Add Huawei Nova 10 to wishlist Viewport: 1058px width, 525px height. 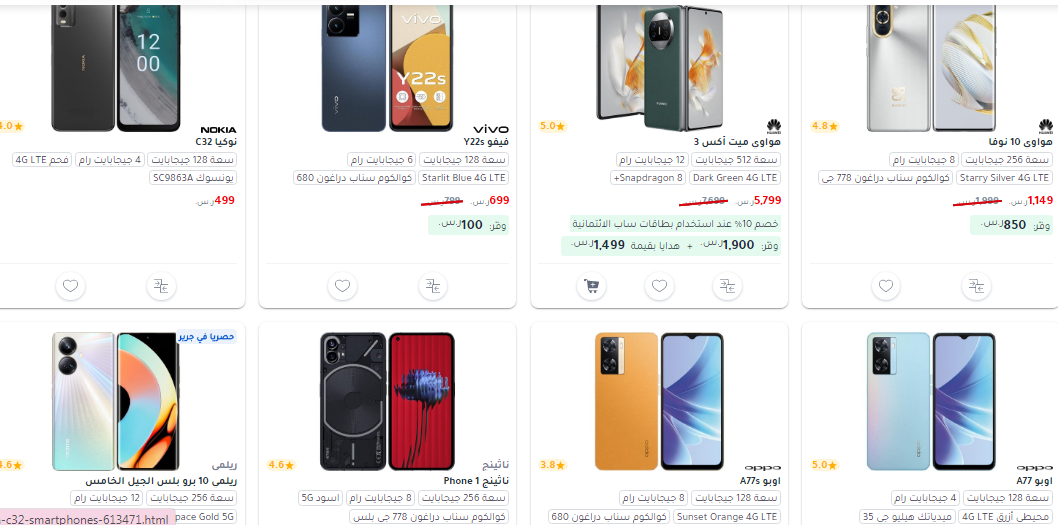885,286
